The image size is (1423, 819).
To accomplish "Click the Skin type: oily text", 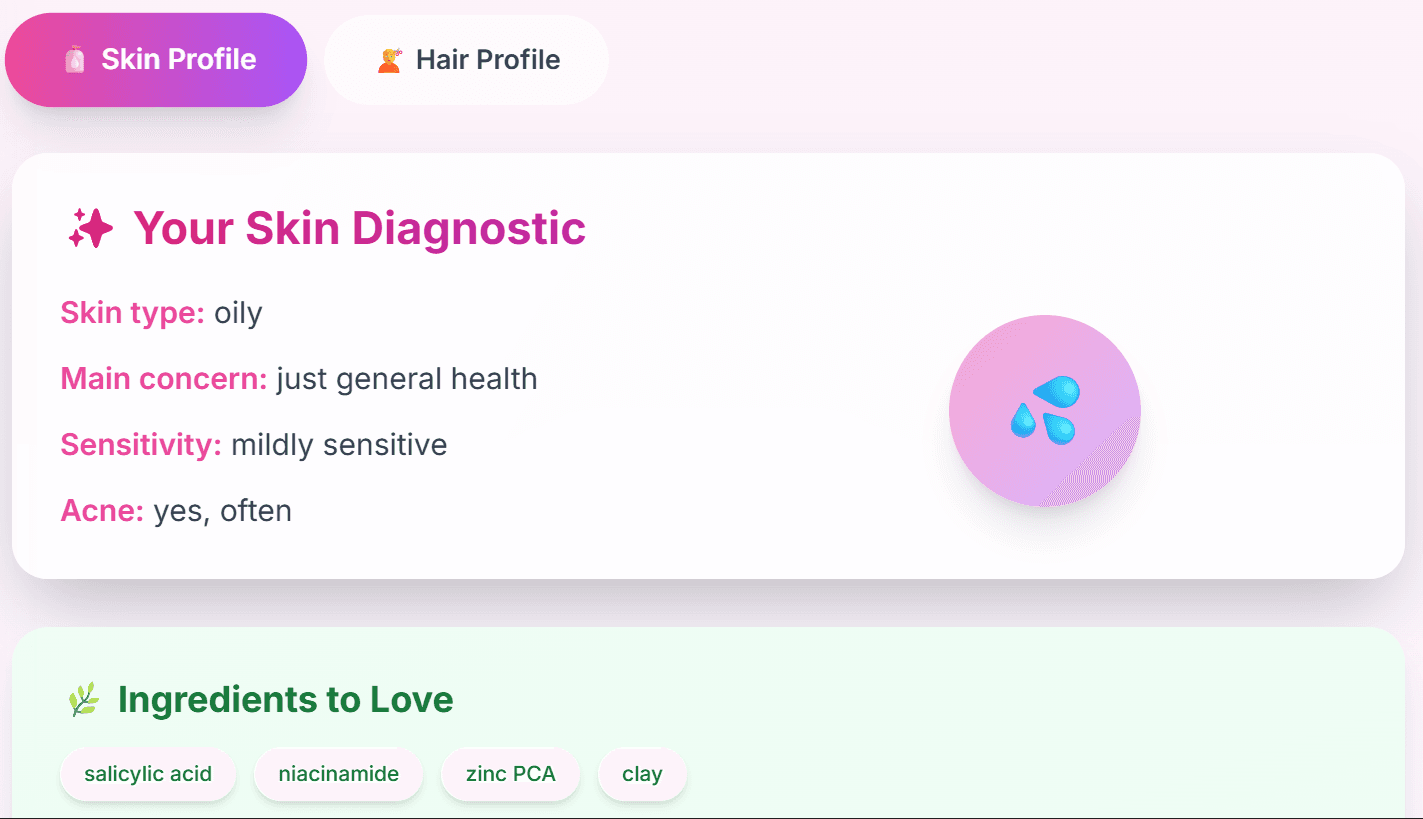I will (161, 312).
